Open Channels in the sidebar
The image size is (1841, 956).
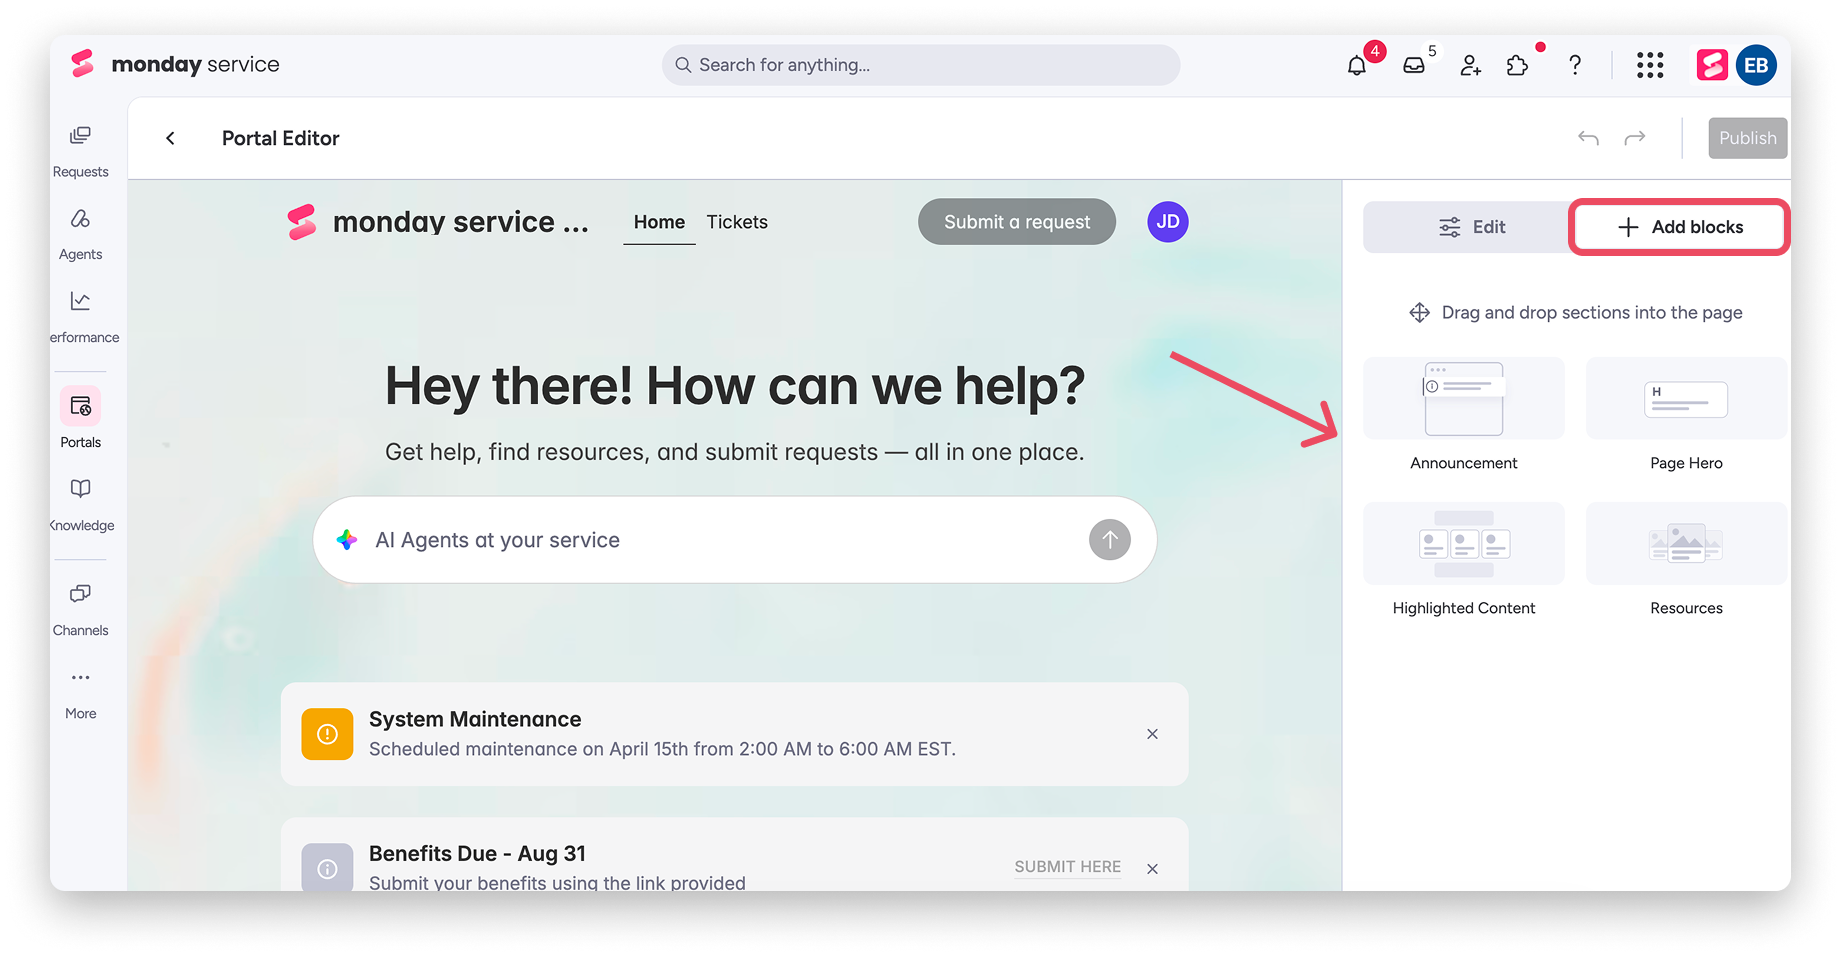tap(81, 610)
